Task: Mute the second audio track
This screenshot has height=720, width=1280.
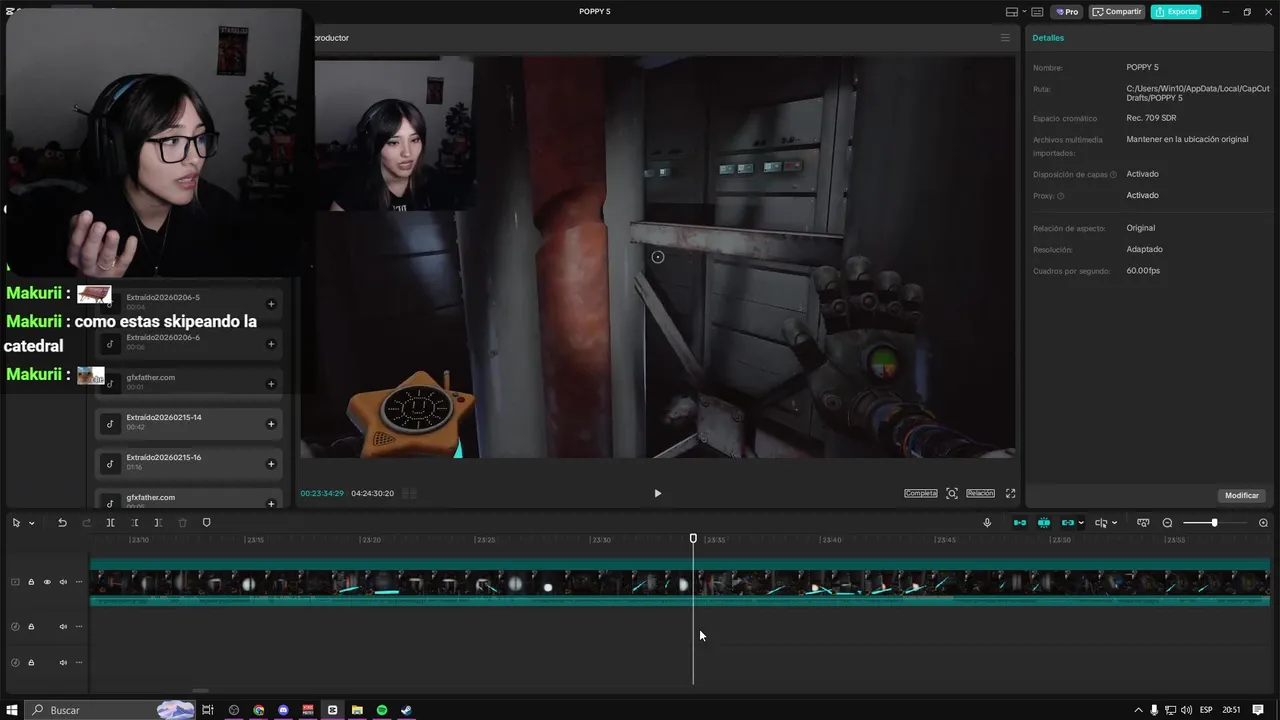Action: tap(63, 662)
